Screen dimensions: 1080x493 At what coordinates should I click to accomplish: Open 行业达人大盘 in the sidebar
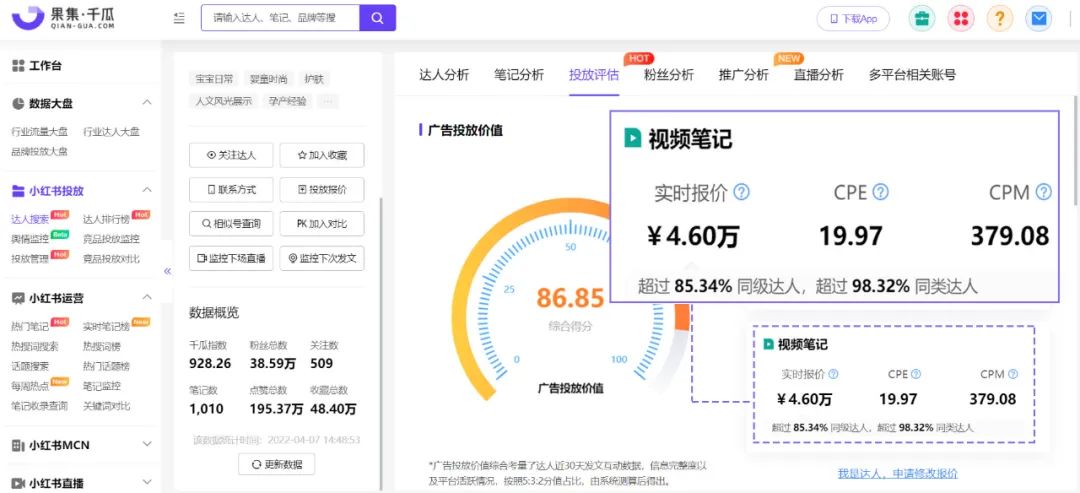pos(111,132)
